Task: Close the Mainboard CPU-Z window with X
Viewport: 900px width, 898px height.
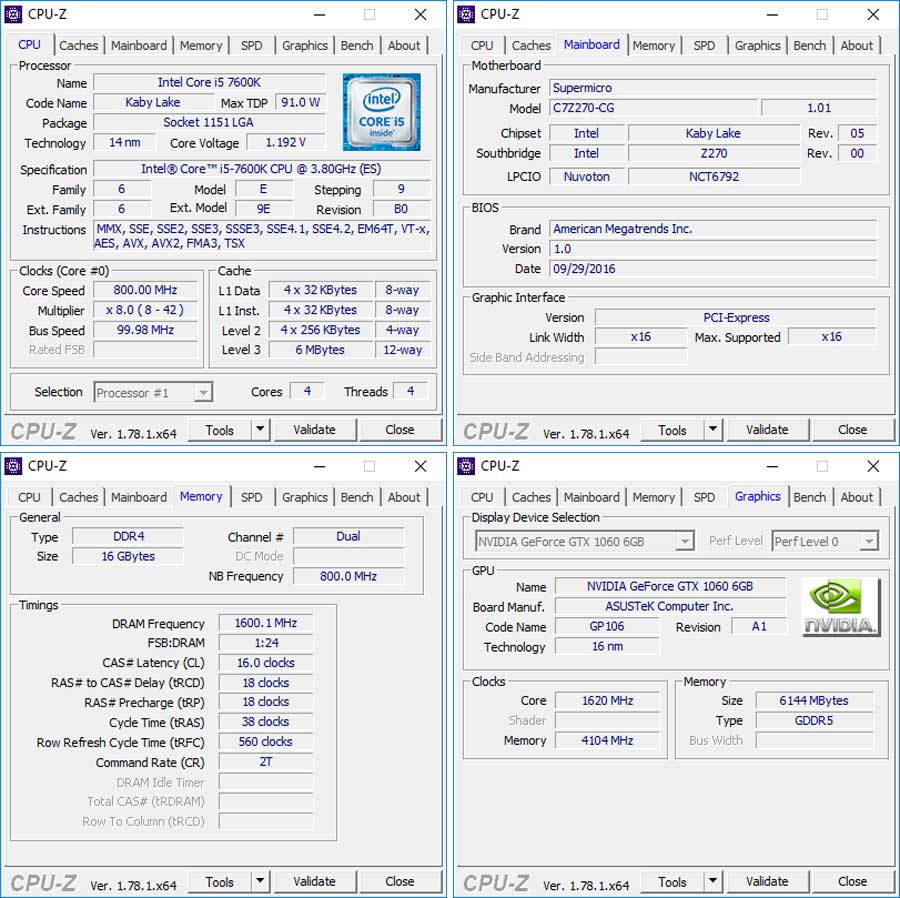Action: (873, 15)
